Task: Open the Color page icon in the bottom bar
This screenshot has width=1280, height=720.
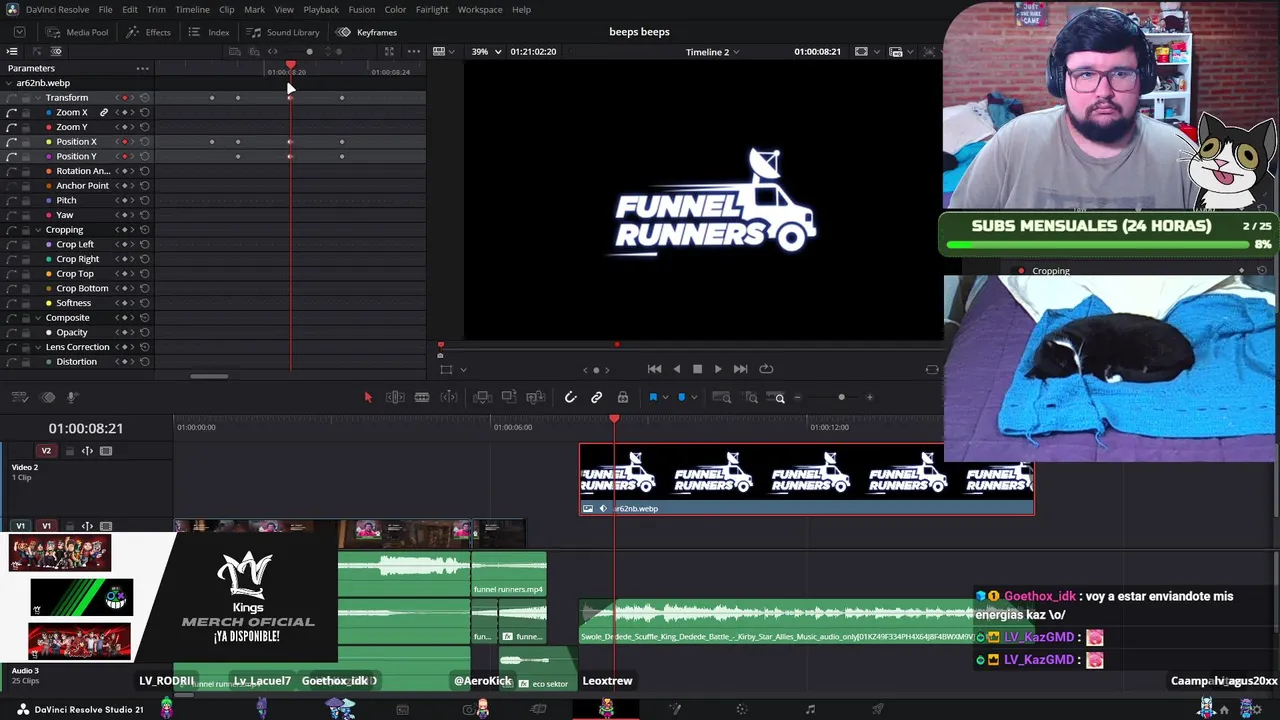Action: coord(741,710)
